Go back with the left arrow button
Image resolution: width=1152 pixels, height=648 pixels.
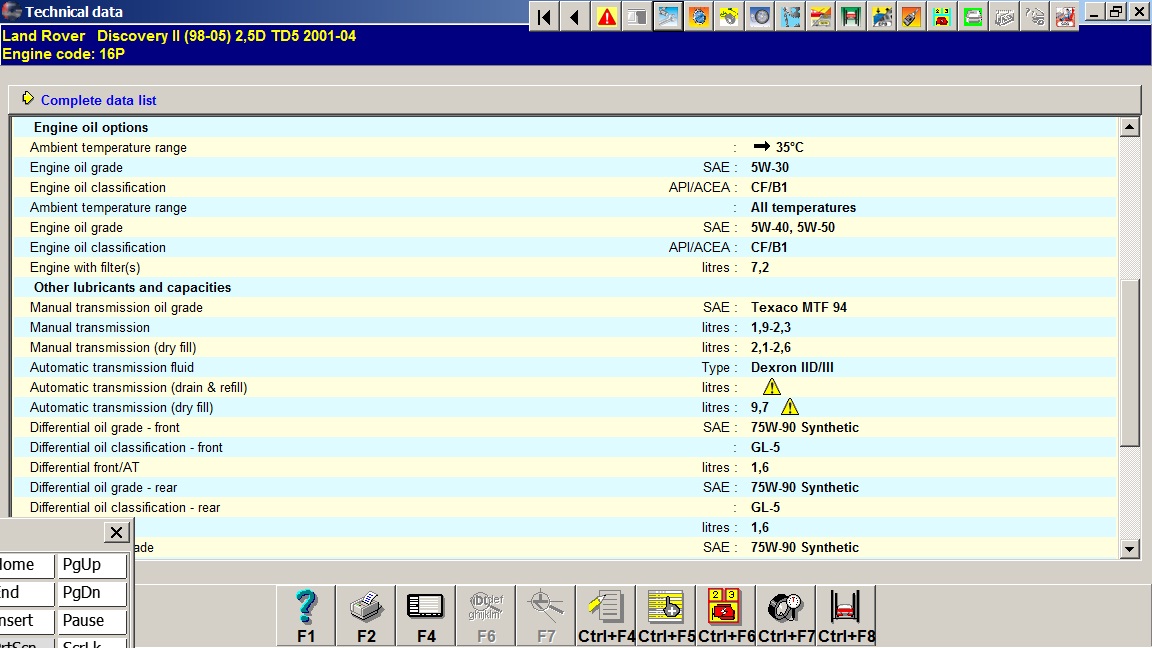(x=575, y=16)
